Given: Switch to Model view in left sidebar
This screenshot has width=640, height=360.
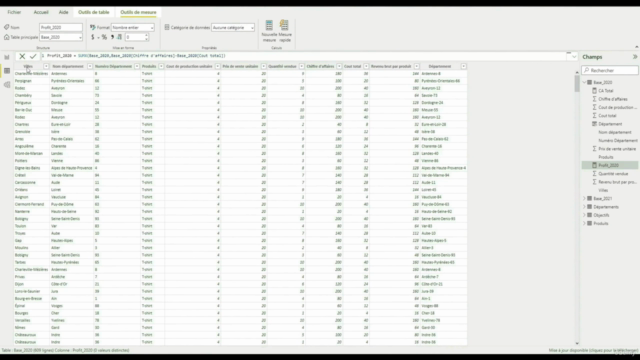Looking at the screenshot, I should (x=7, y=85).
